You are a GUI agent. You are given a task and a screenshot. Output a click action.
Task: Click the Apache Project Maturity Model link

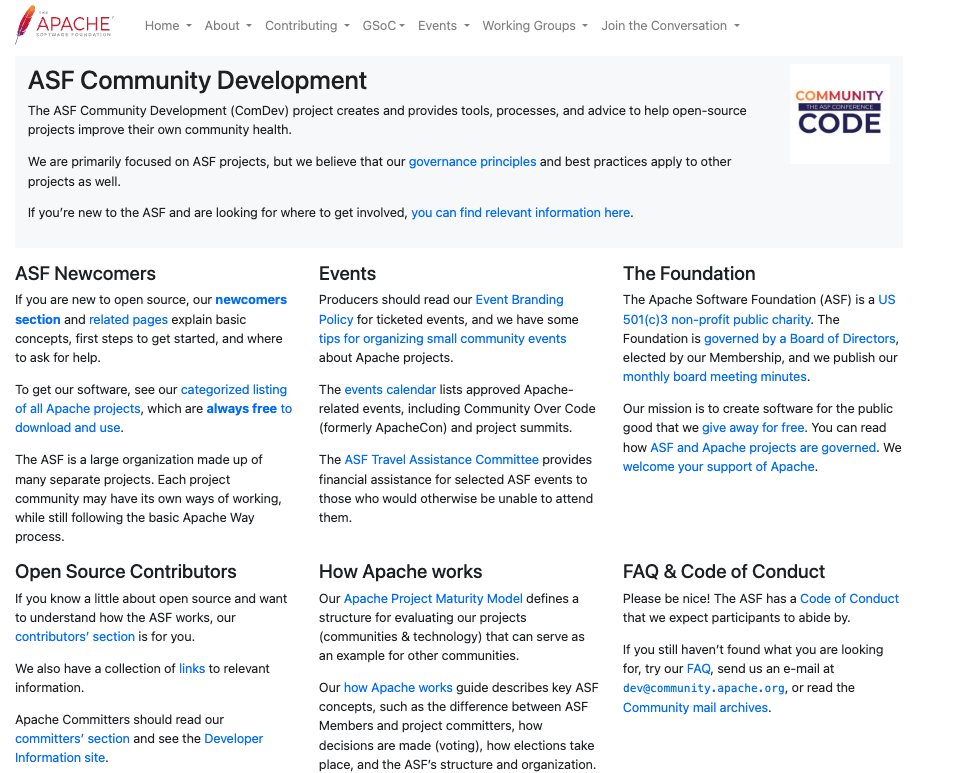pos(433,598)
